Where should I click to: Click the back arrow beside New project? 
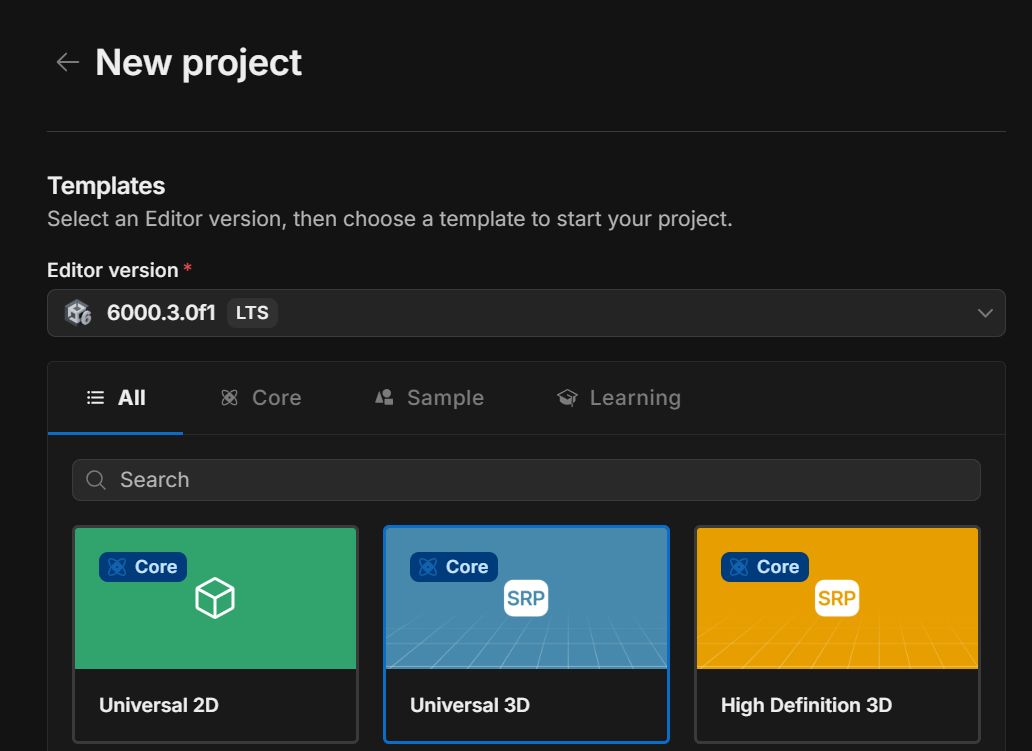pyautogui.click(x=67, y=62)
